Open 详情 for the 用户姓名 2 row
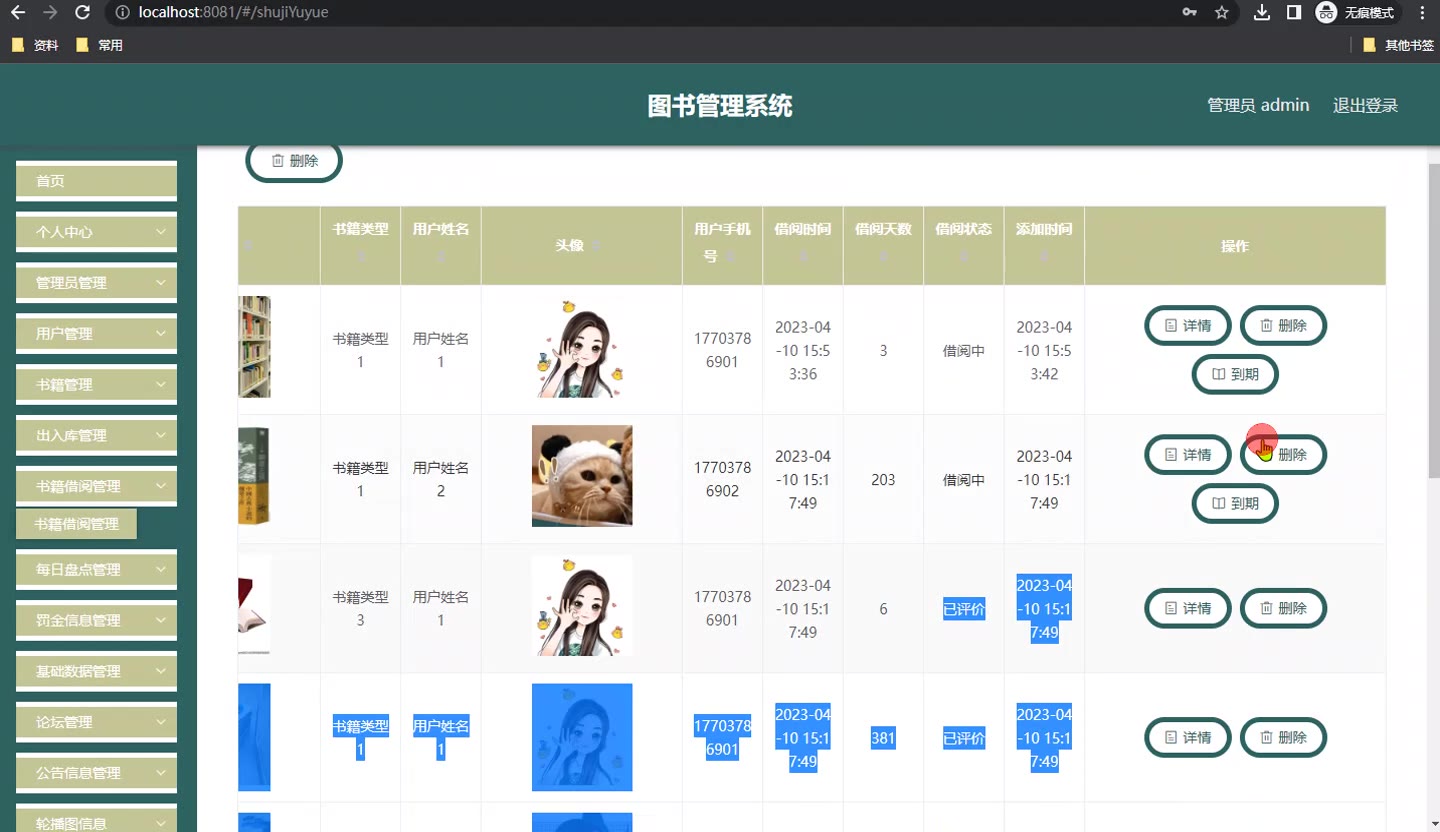The image size is (1440, 832). pyautogui.click(x=1187, y=454)
